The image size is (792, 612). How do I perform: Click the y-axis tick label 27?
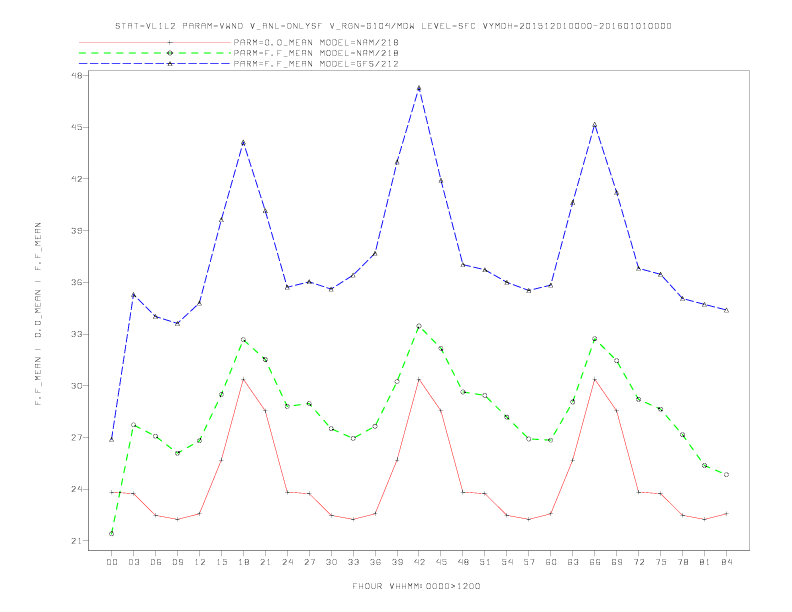[x=77, y=437]
